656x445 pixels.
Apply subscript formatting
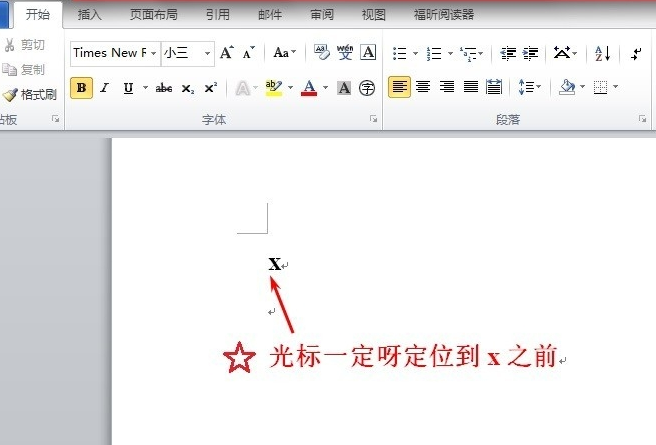pos(188,88)
